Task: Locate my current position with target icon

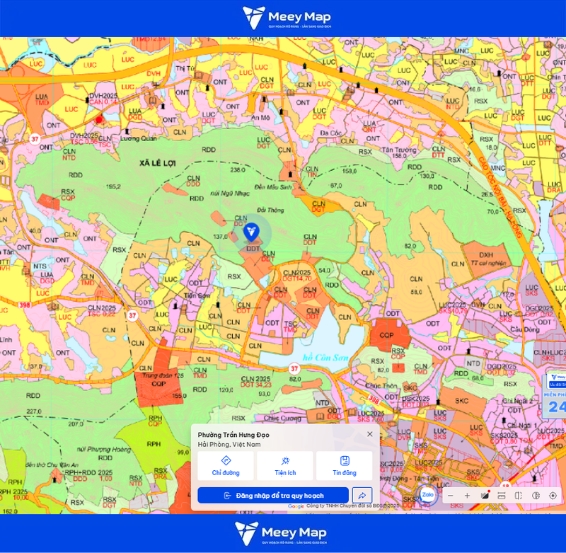Action: pos(553,496)
